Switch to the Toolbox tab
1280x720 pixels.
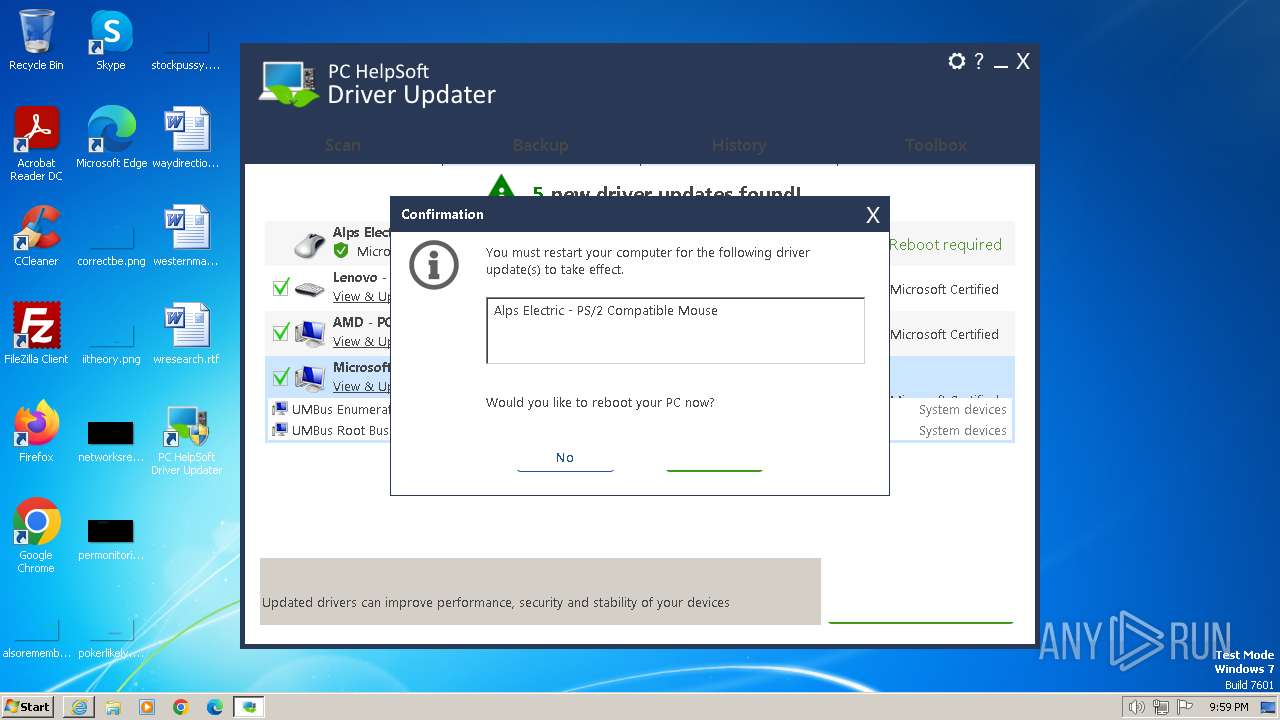(936, 145)
